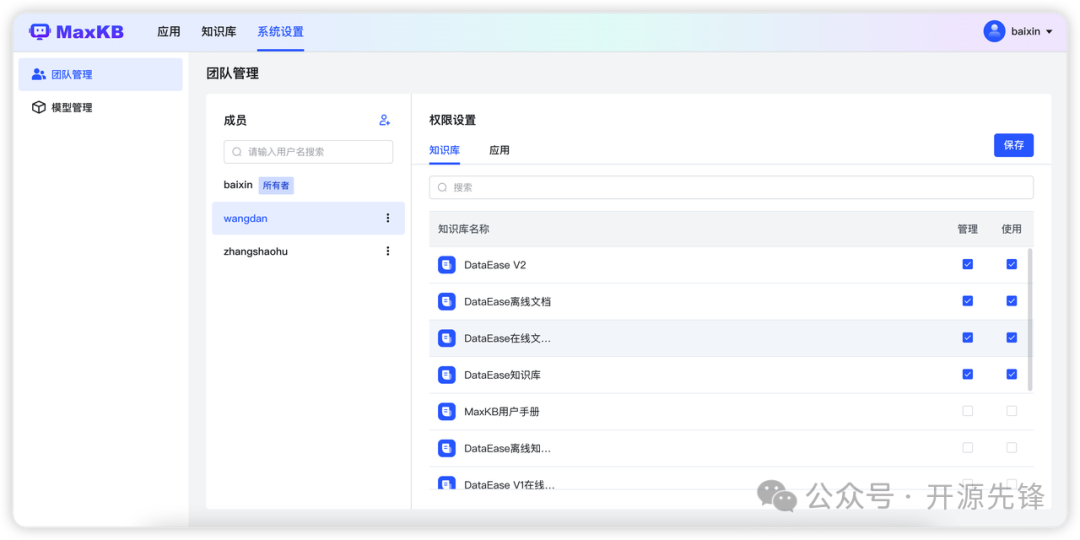Check 管理 for MaxKB用户手册
Screen dimensions: 1080x540
[968, 411]
